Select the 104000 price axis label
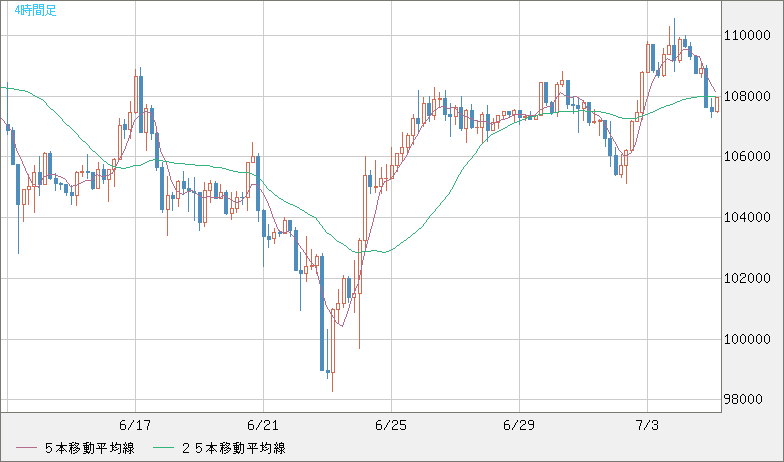The image size is (784, 462). point(747,218)
